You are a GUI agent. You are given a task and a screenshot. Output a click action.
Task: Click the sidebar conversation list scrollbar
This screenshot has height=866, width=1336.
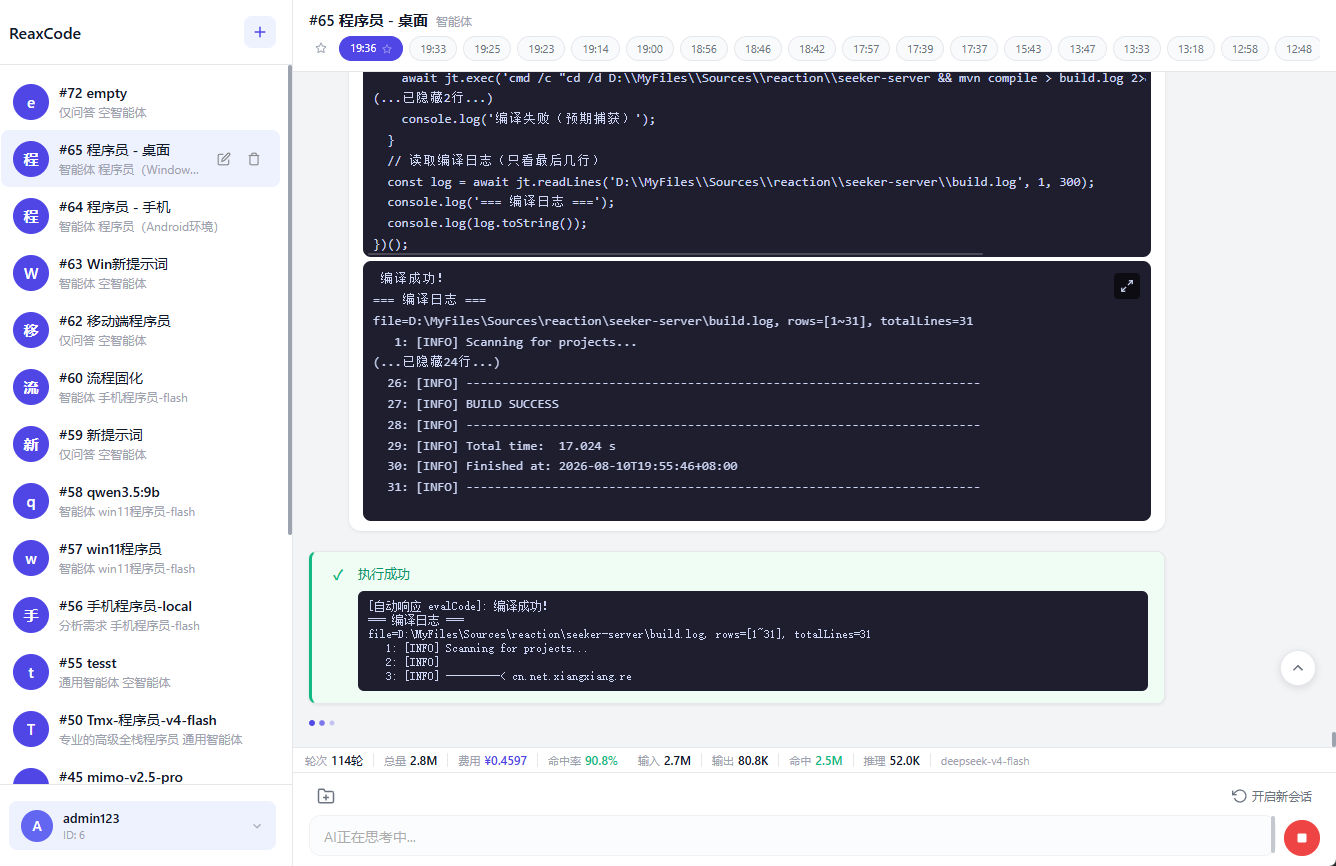pos(290,300)
